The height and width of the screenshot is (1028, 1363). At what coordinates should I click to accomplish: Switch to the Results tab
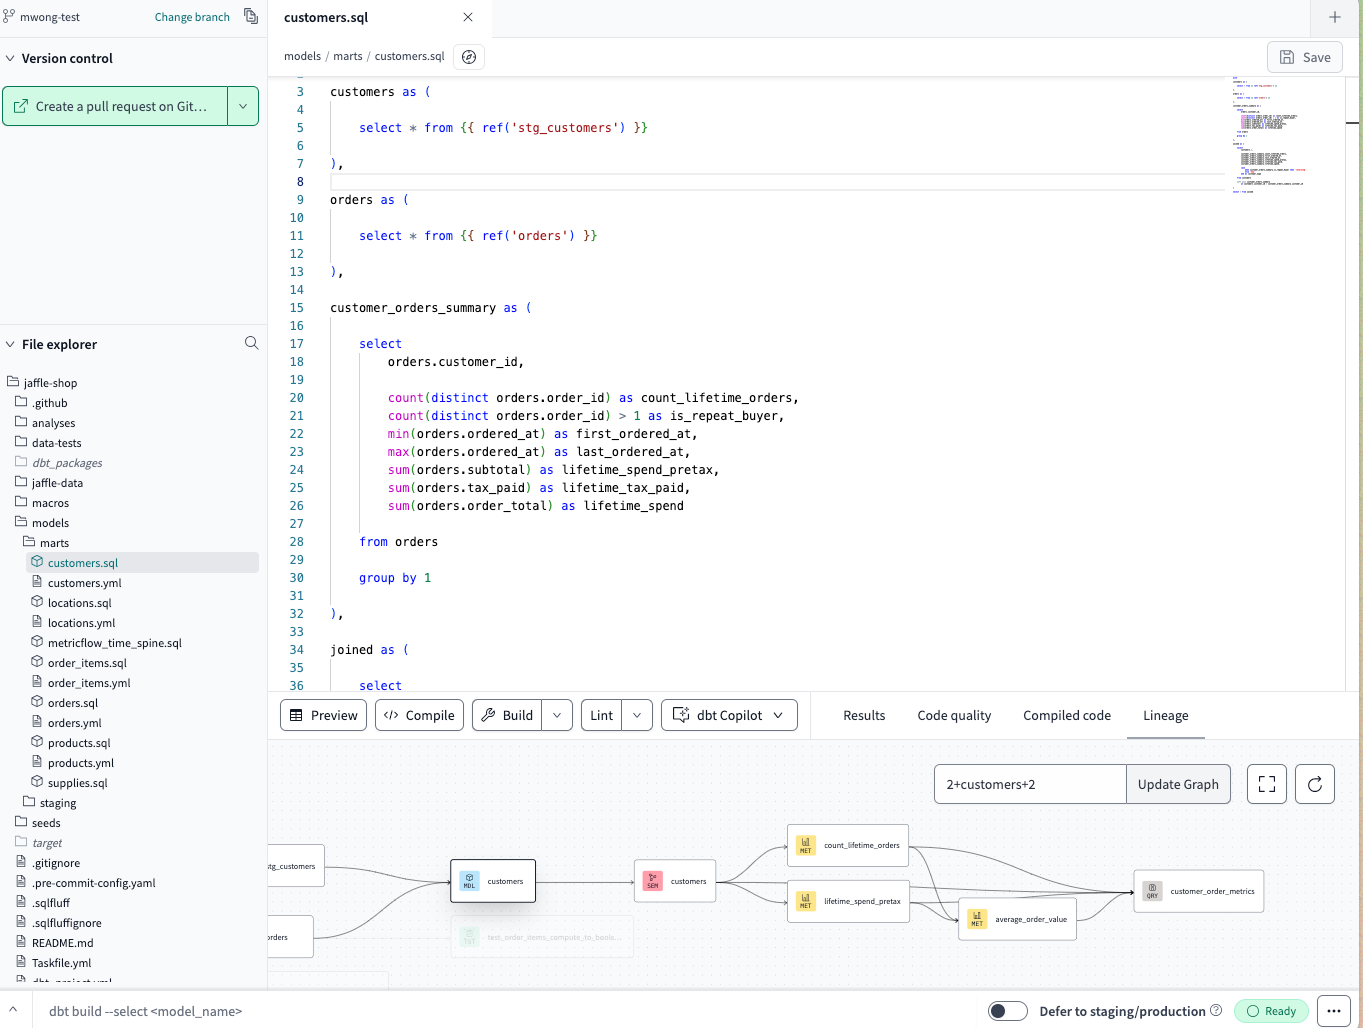click(863, 715)
